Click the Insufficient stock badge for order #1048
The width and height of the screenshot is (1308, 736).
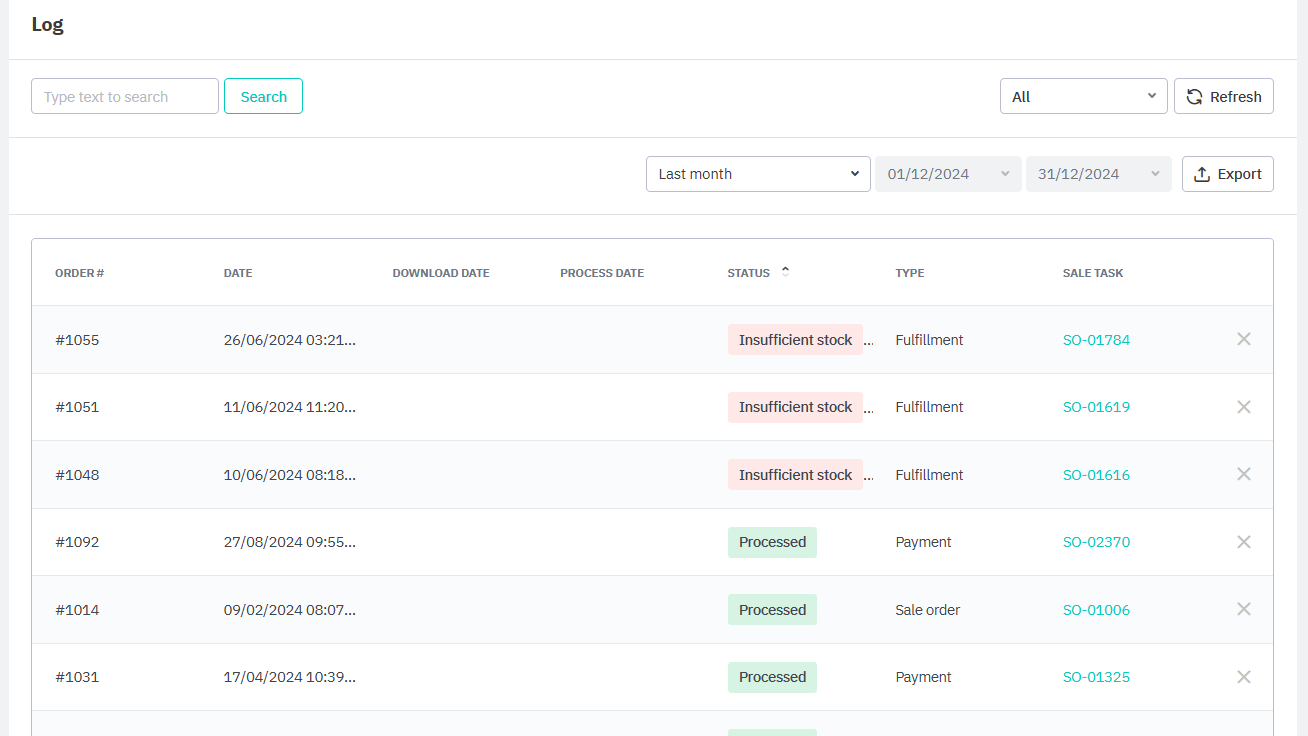coord(795,475)
